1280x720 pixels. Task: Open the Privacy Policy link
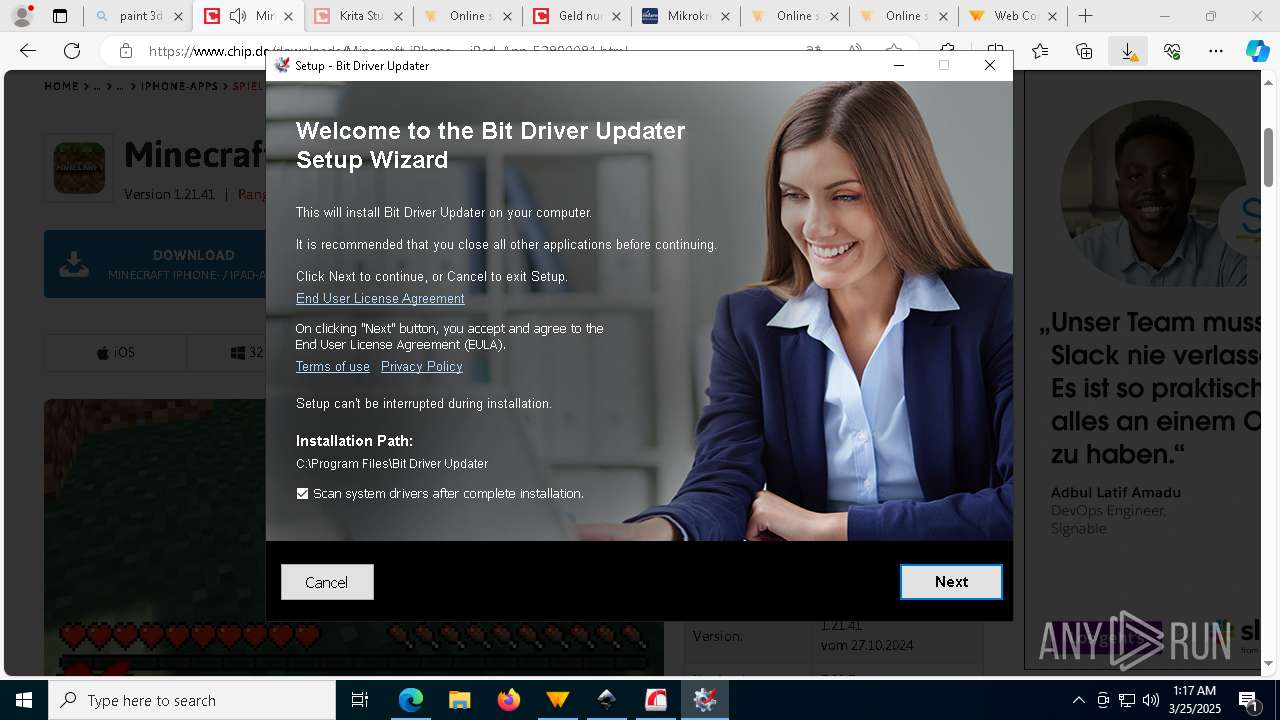[x=422, y=366]
